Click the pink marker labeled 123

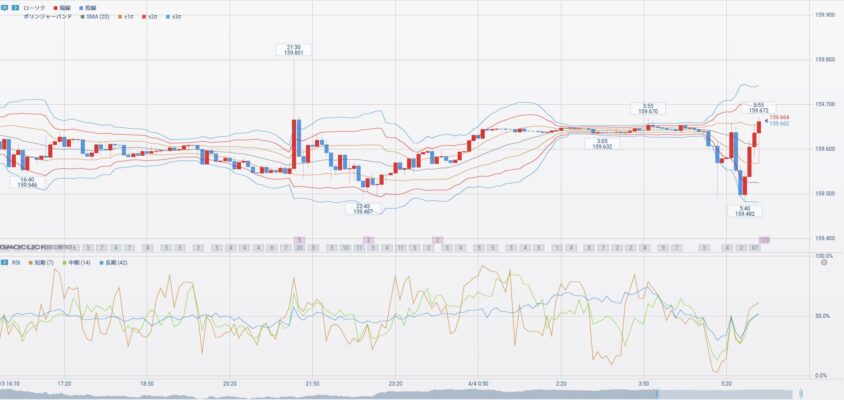click(764, 240)
